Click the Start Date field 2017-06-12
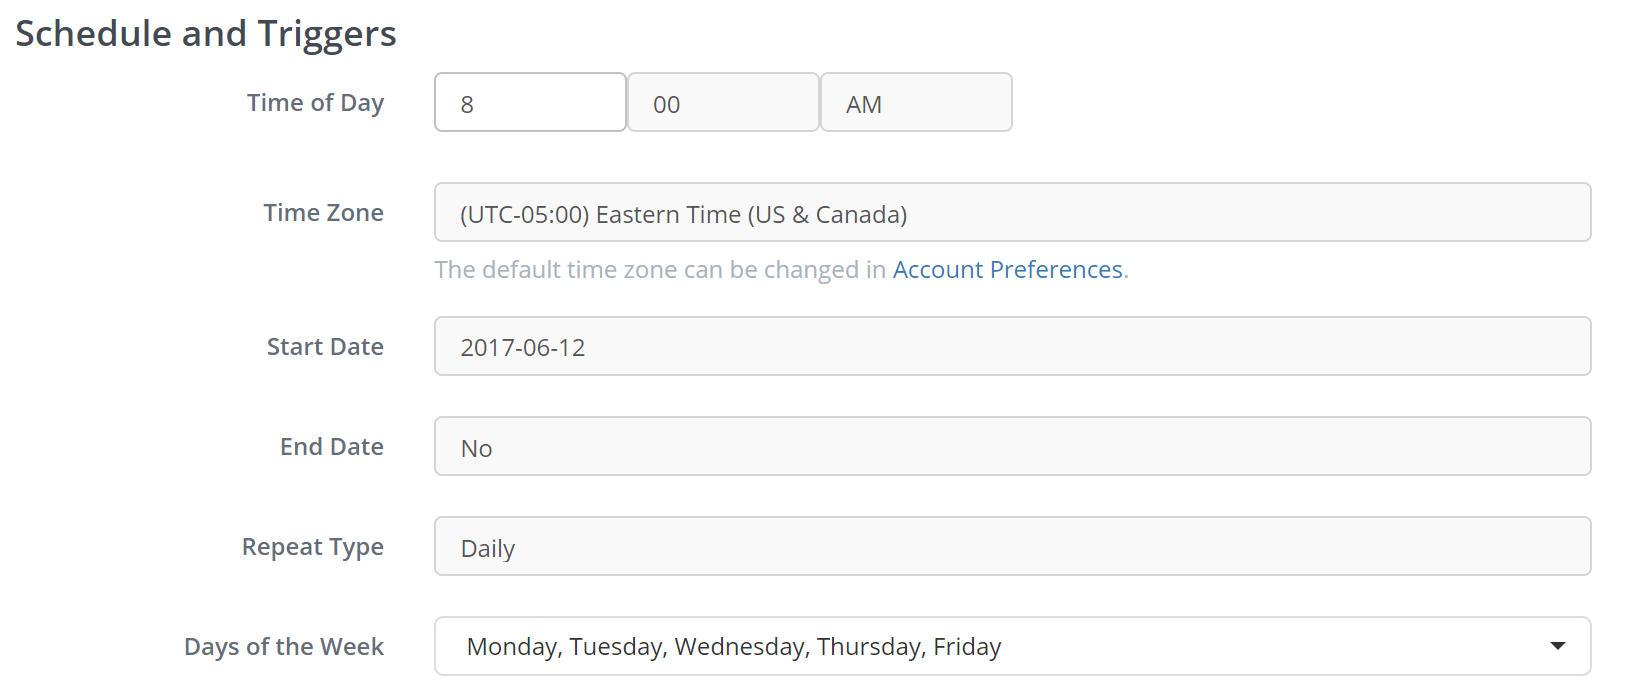This screenshot has width=1626, height=700. coord(1012,347)
